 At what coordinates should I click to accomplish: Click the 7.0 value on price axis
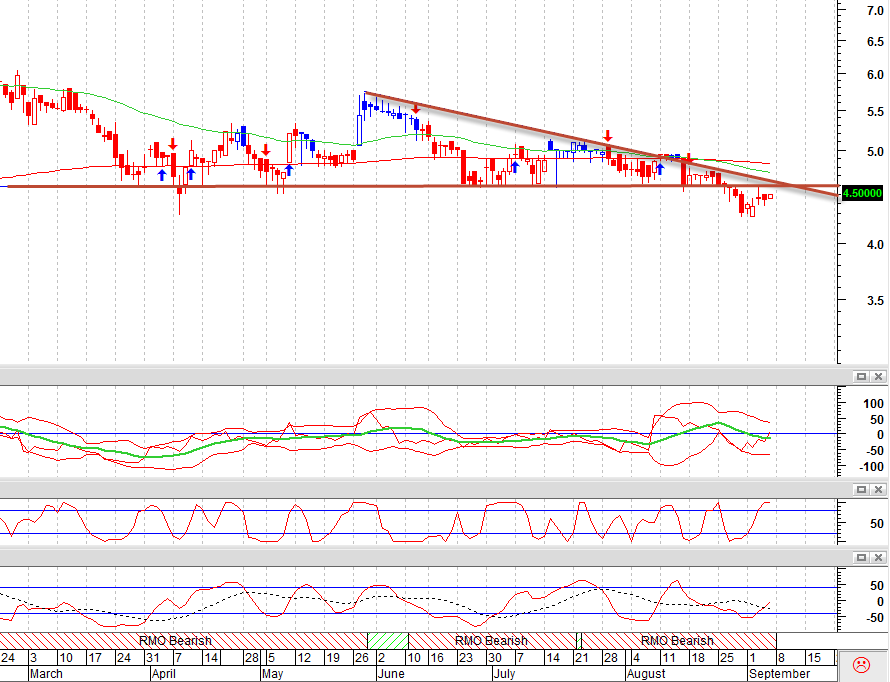click(875, 11)
